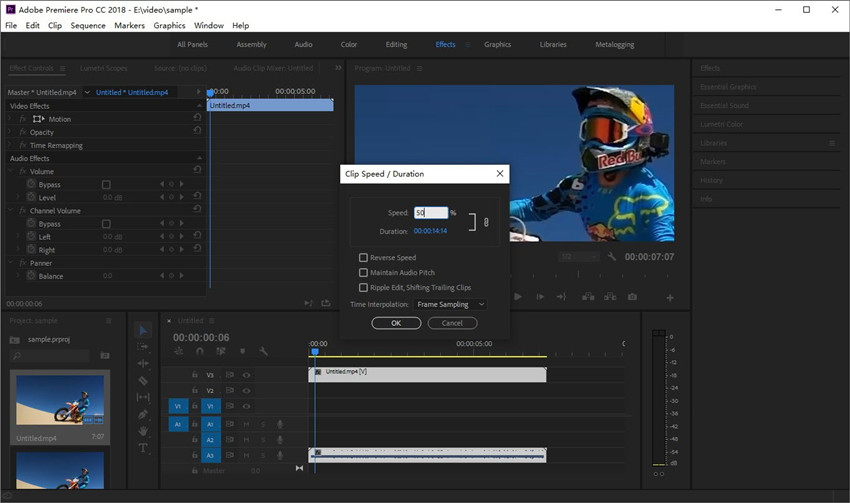
Task: Cancel the Clip Speed / Duration dialog
Action: pos(452,323)
